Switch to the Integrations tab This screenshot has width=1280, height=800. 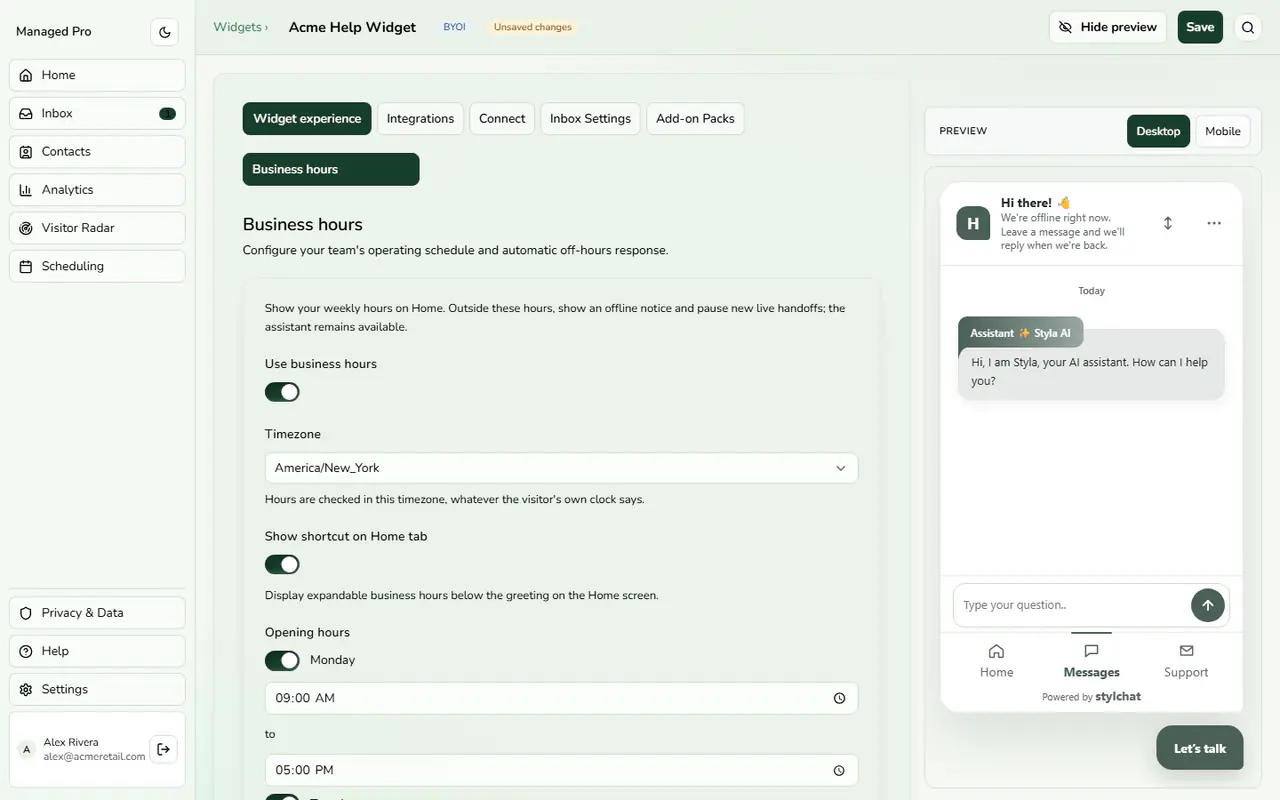(420, 118)
